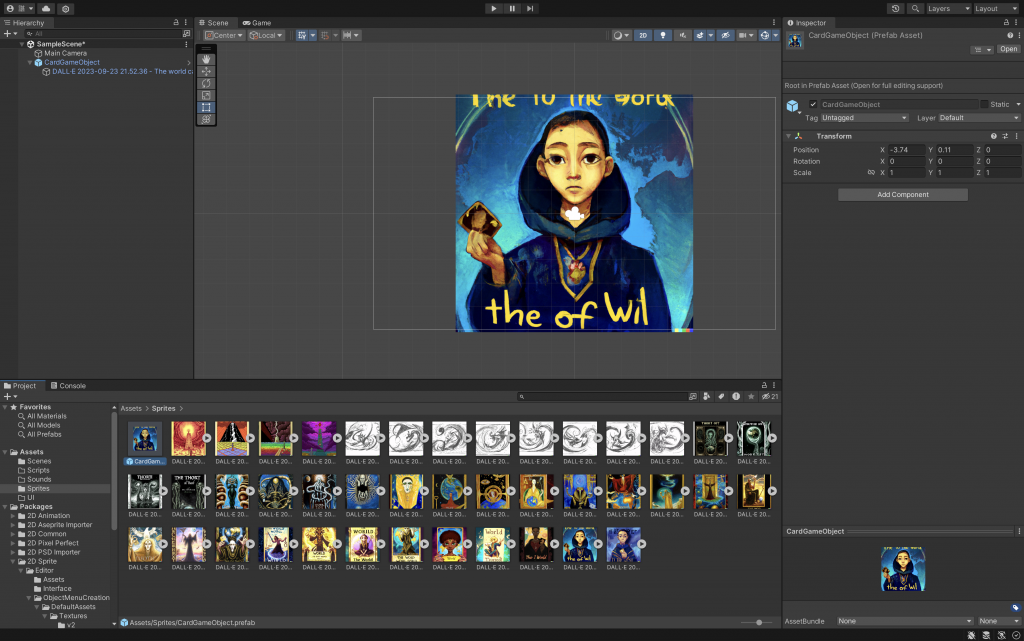Select the Move tool

[206, 71]
